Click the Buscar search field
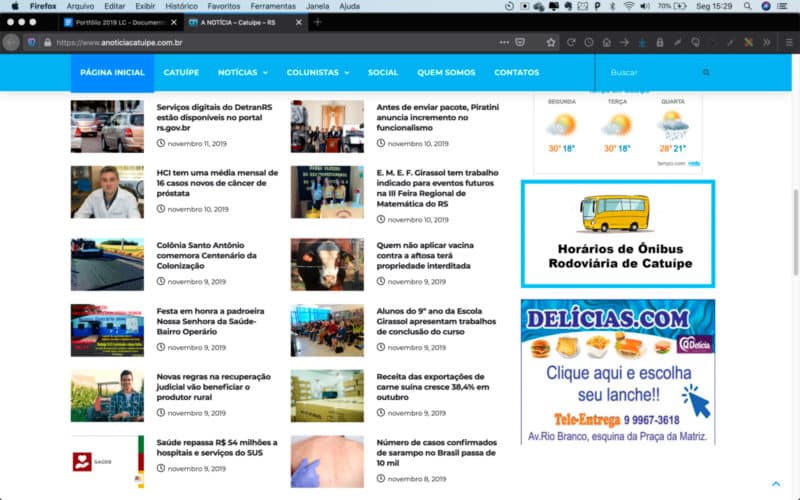Image resolution: width=800 pixels, height=500 pixels. [x=650, y=73]
